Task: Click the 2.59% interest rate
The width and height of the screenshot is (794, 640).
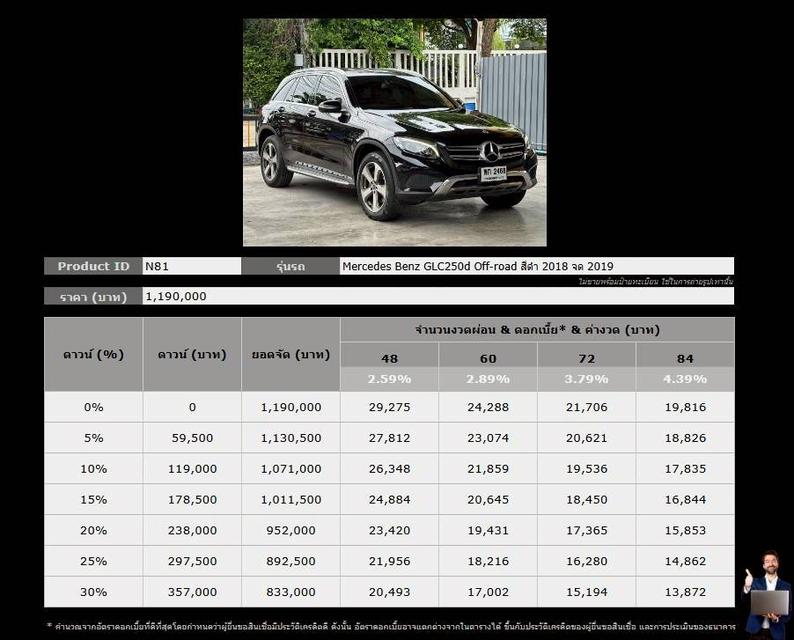Action: [389, 379]
